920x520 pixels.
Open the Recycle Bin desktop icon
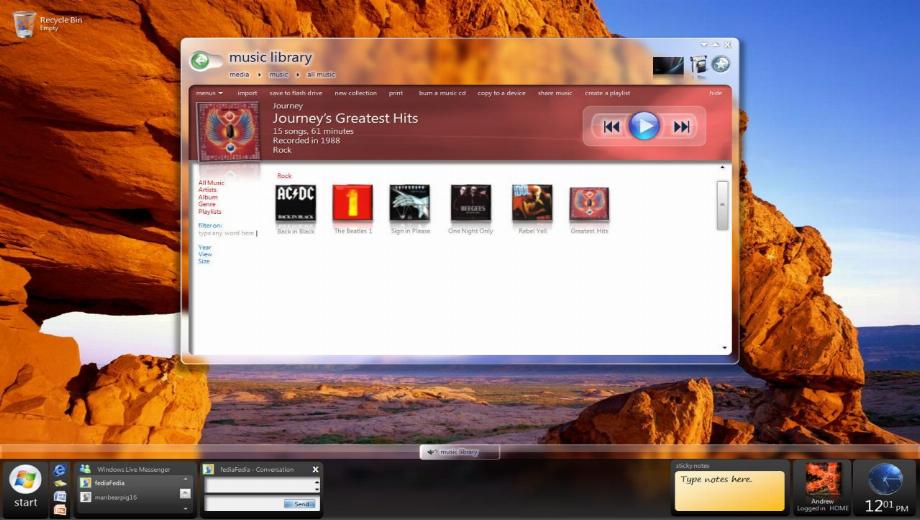coord(24,24)
